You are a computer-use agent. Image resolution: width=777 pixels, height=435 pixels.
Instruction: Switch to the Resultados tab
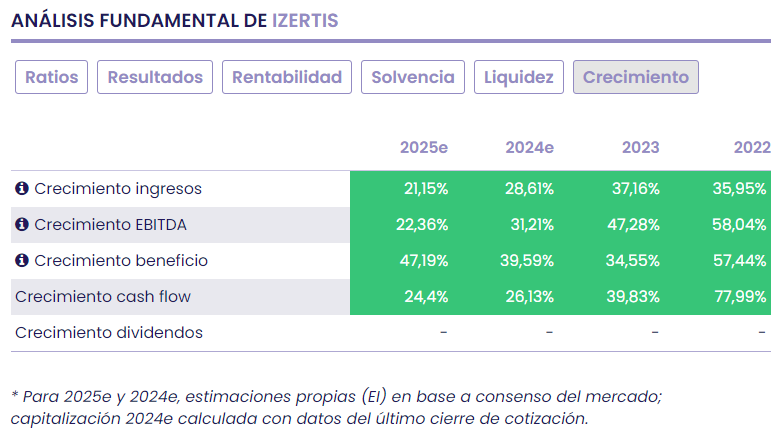(155, 77)
